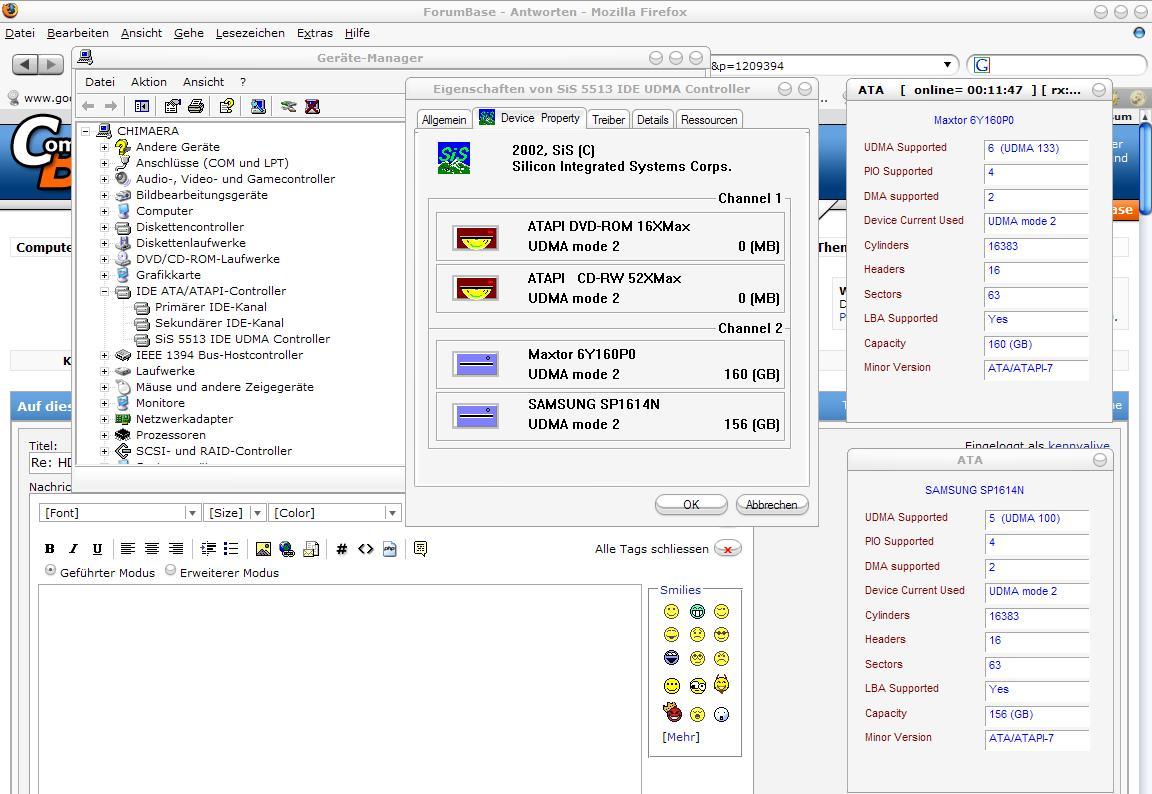Select Primärer IDE-Kanal tree item
This screenshot has width=1152, height=794.
(211, 307)
